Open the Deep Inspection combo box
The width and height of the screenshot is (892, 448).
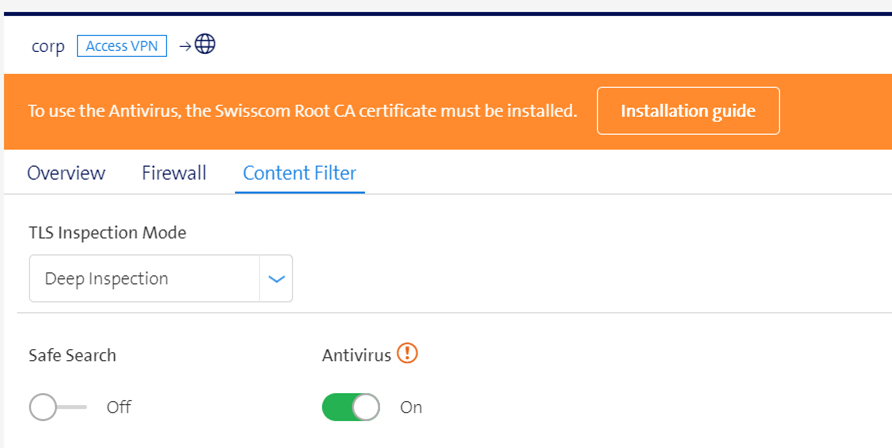(x=161, y=279)
